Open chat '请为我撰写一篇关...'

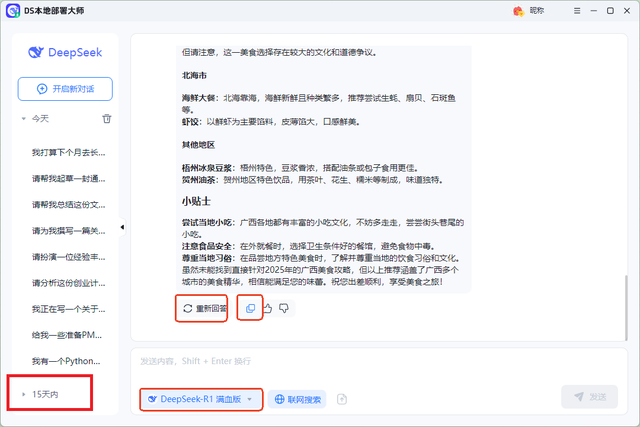point(69,231)
